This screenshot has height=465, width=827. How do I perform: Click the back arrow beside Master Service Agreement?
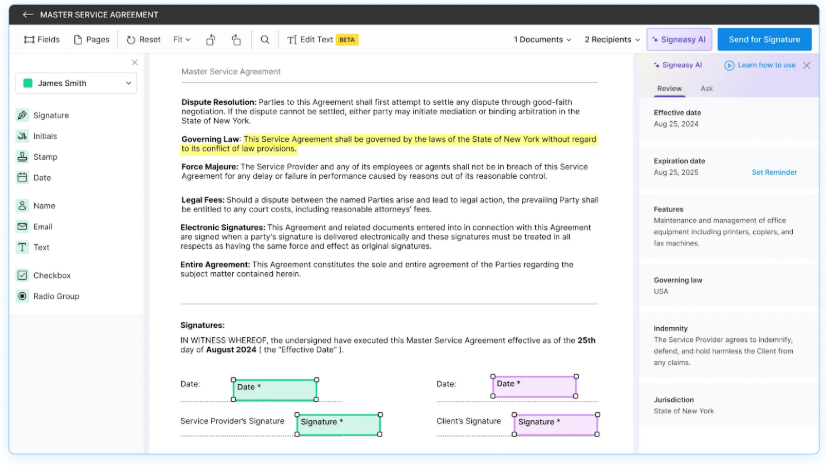tap(27, 15)
